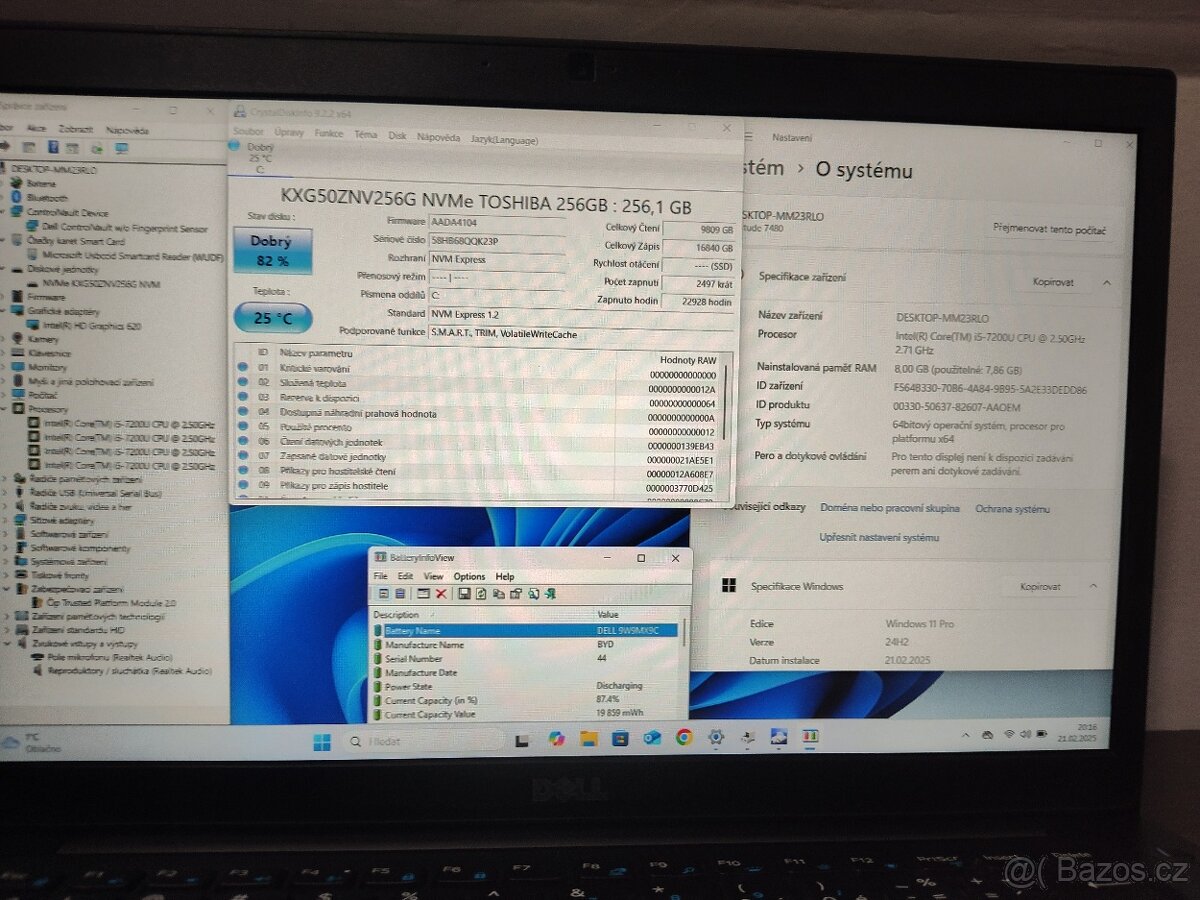This screenshot has width=1200, height=900.
Task: Click the copy selected items icon in BatteryInfoView
Action: 499,593
